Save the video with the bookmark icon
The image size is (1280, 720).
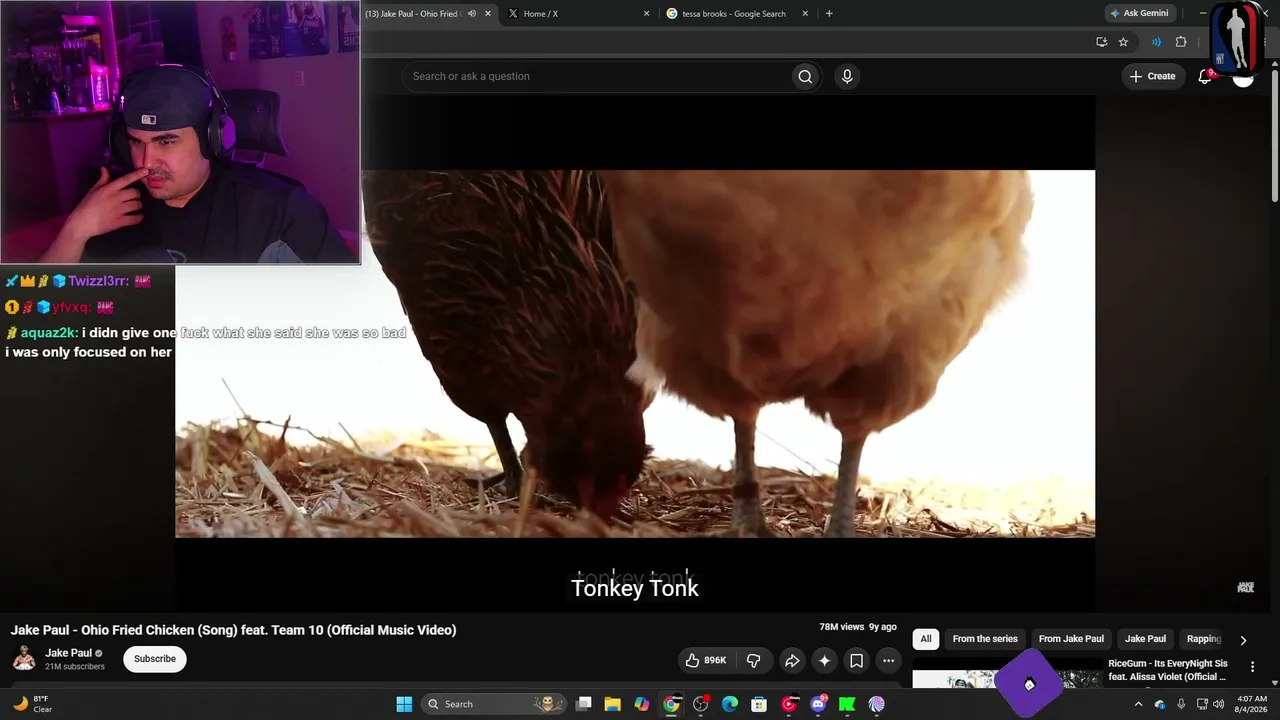[856, 660]
